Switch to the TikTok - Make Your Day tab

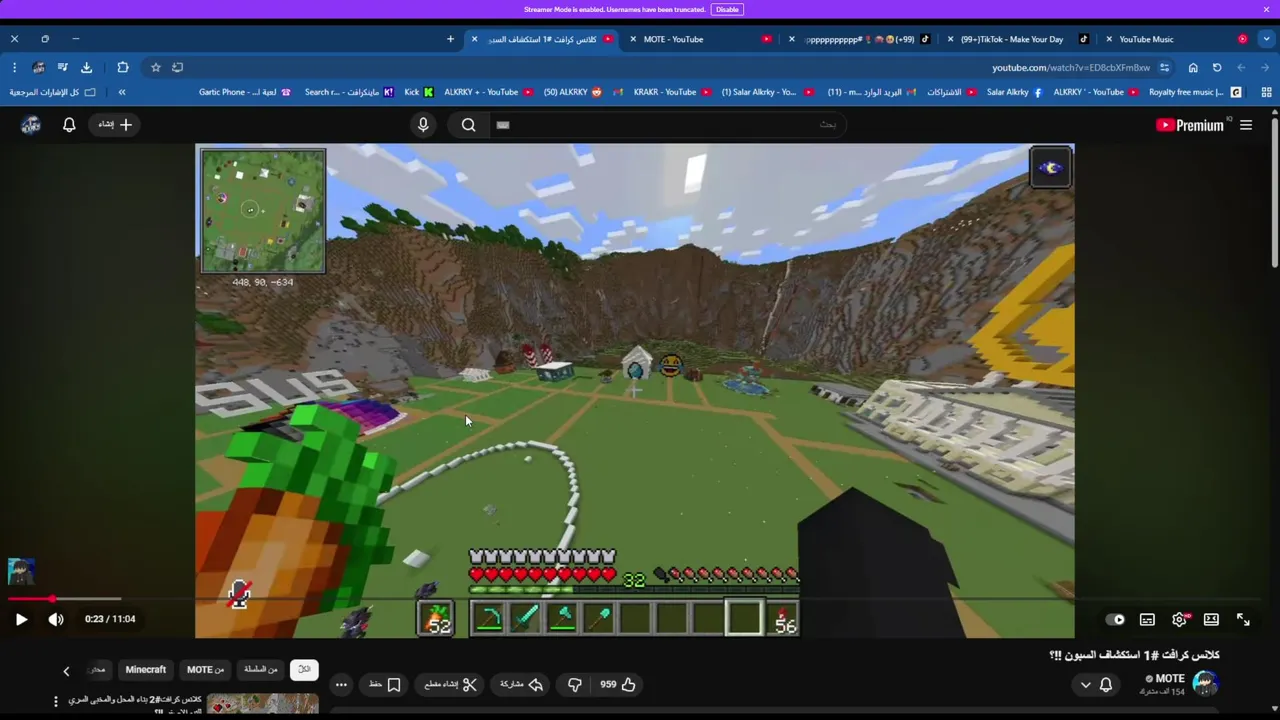pos(1017,39)
